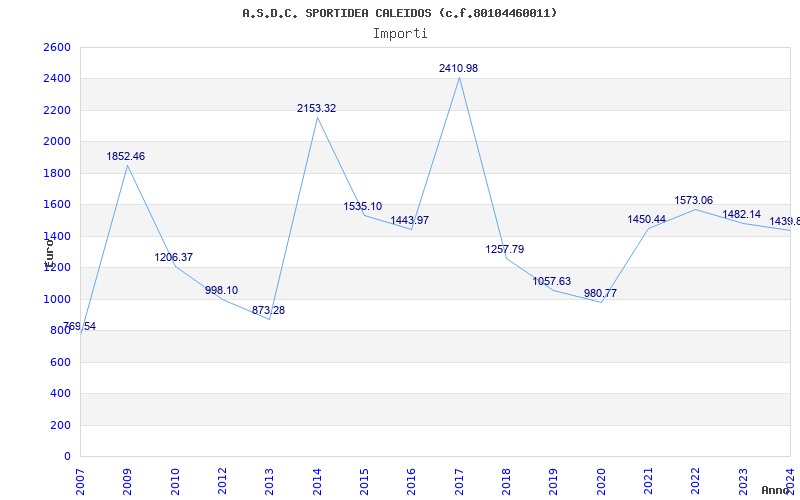Click the 980.77 data label
This screenshot has height=500, width=800.
click(600, 293)
